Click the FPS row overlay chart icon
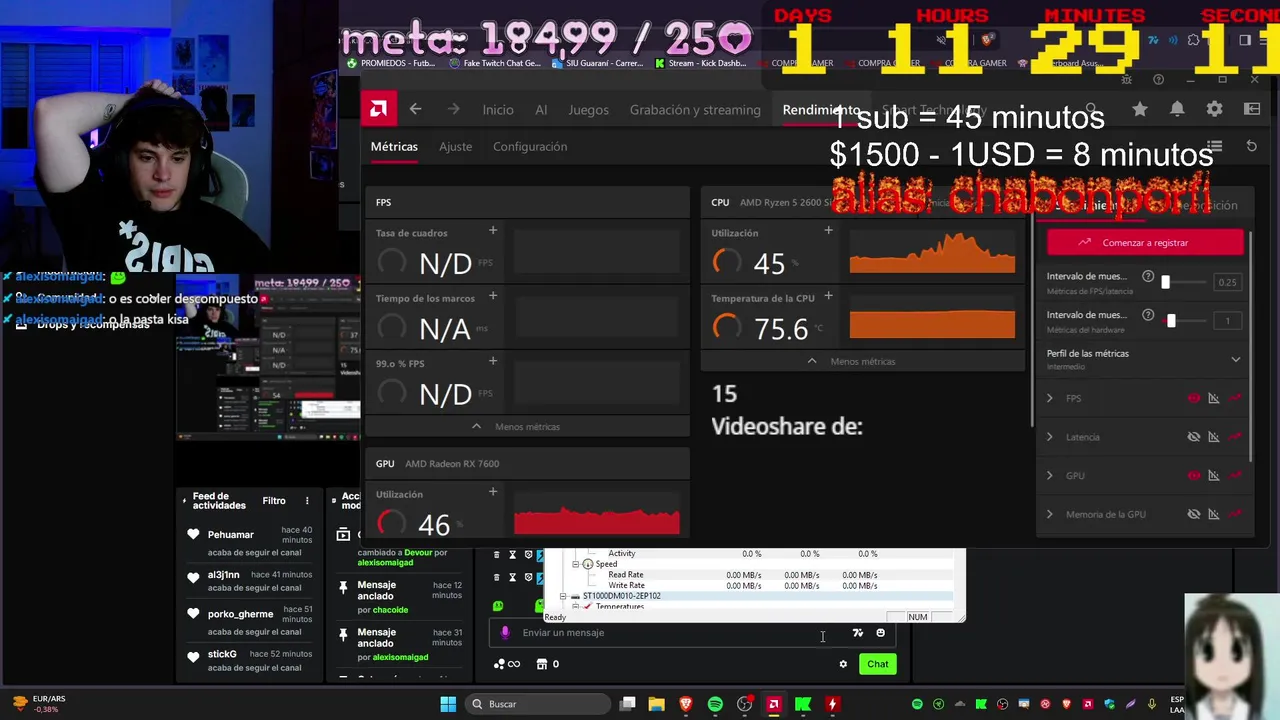The image size is (1280, 720). click(x=1214, y=398)
